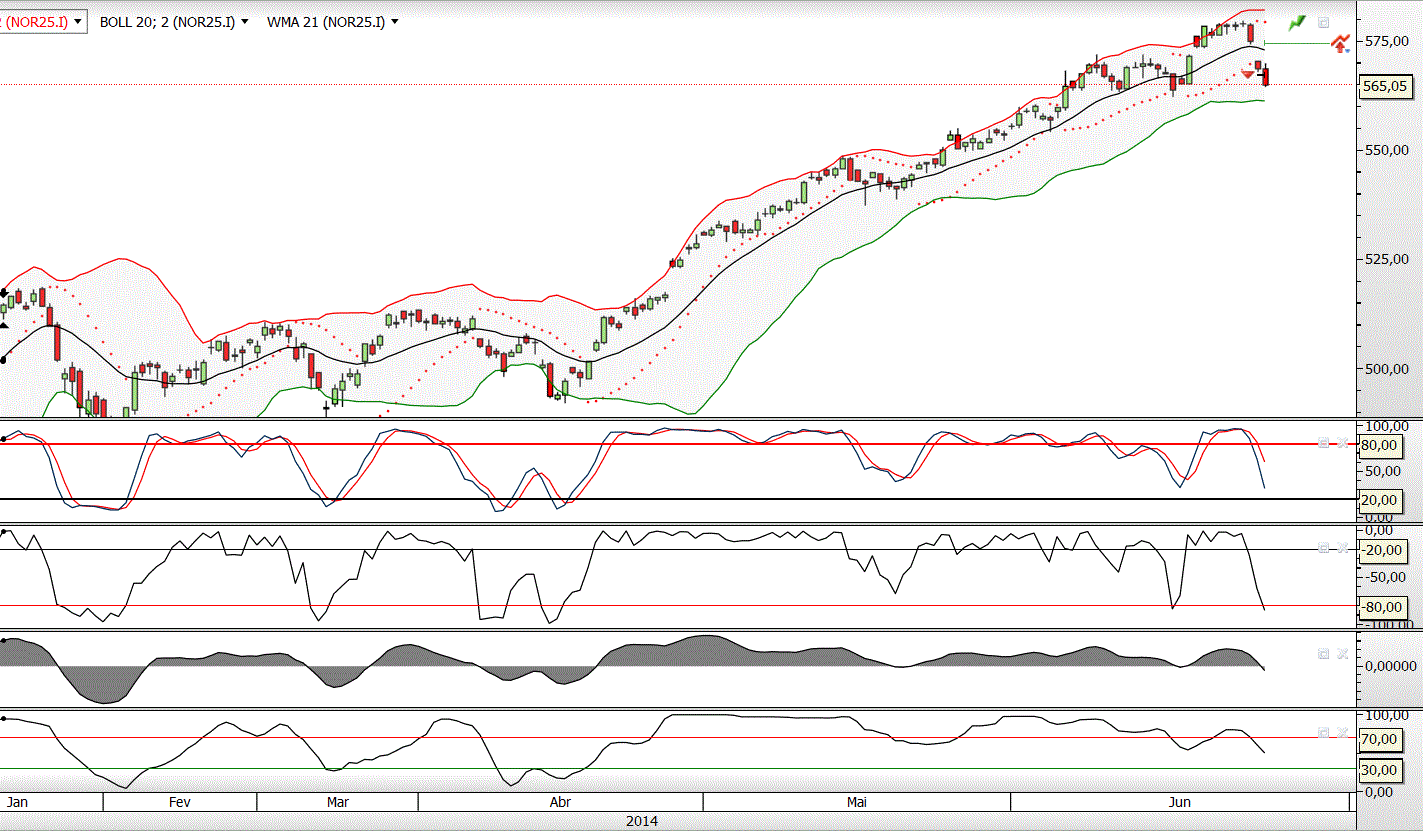The image size is (1423, 831).
Task: Click the Mar month label on the time axis
Action: point(337,802)
